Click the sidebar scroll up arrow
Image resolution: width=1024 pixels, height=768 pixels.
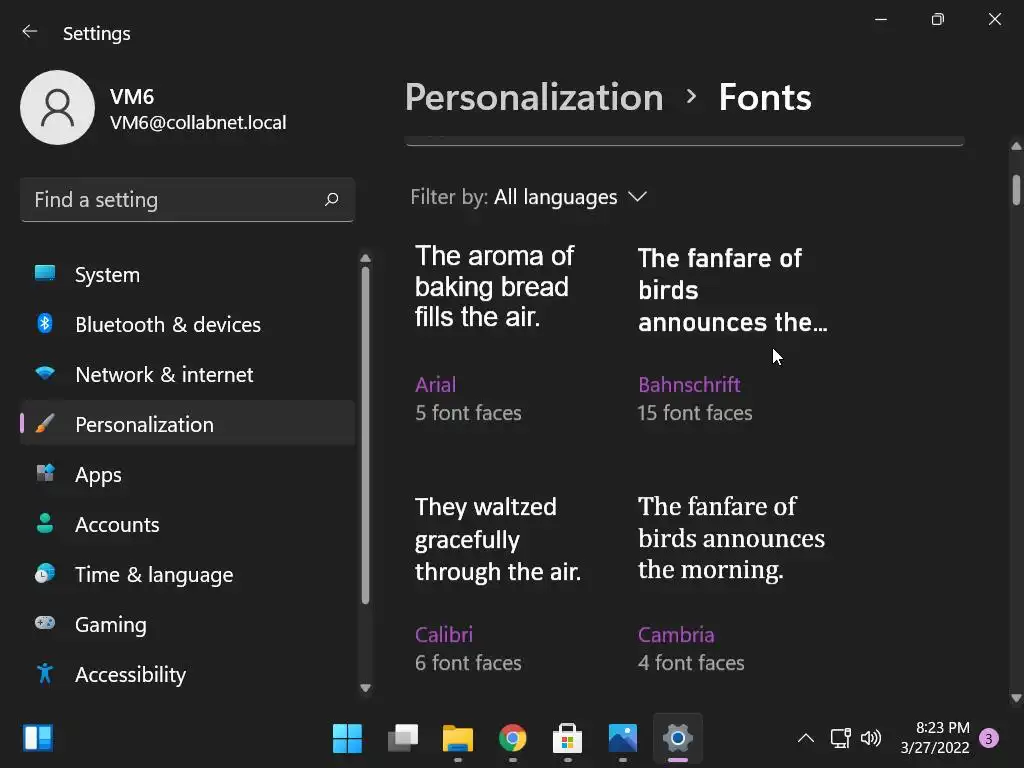point(366,259)
